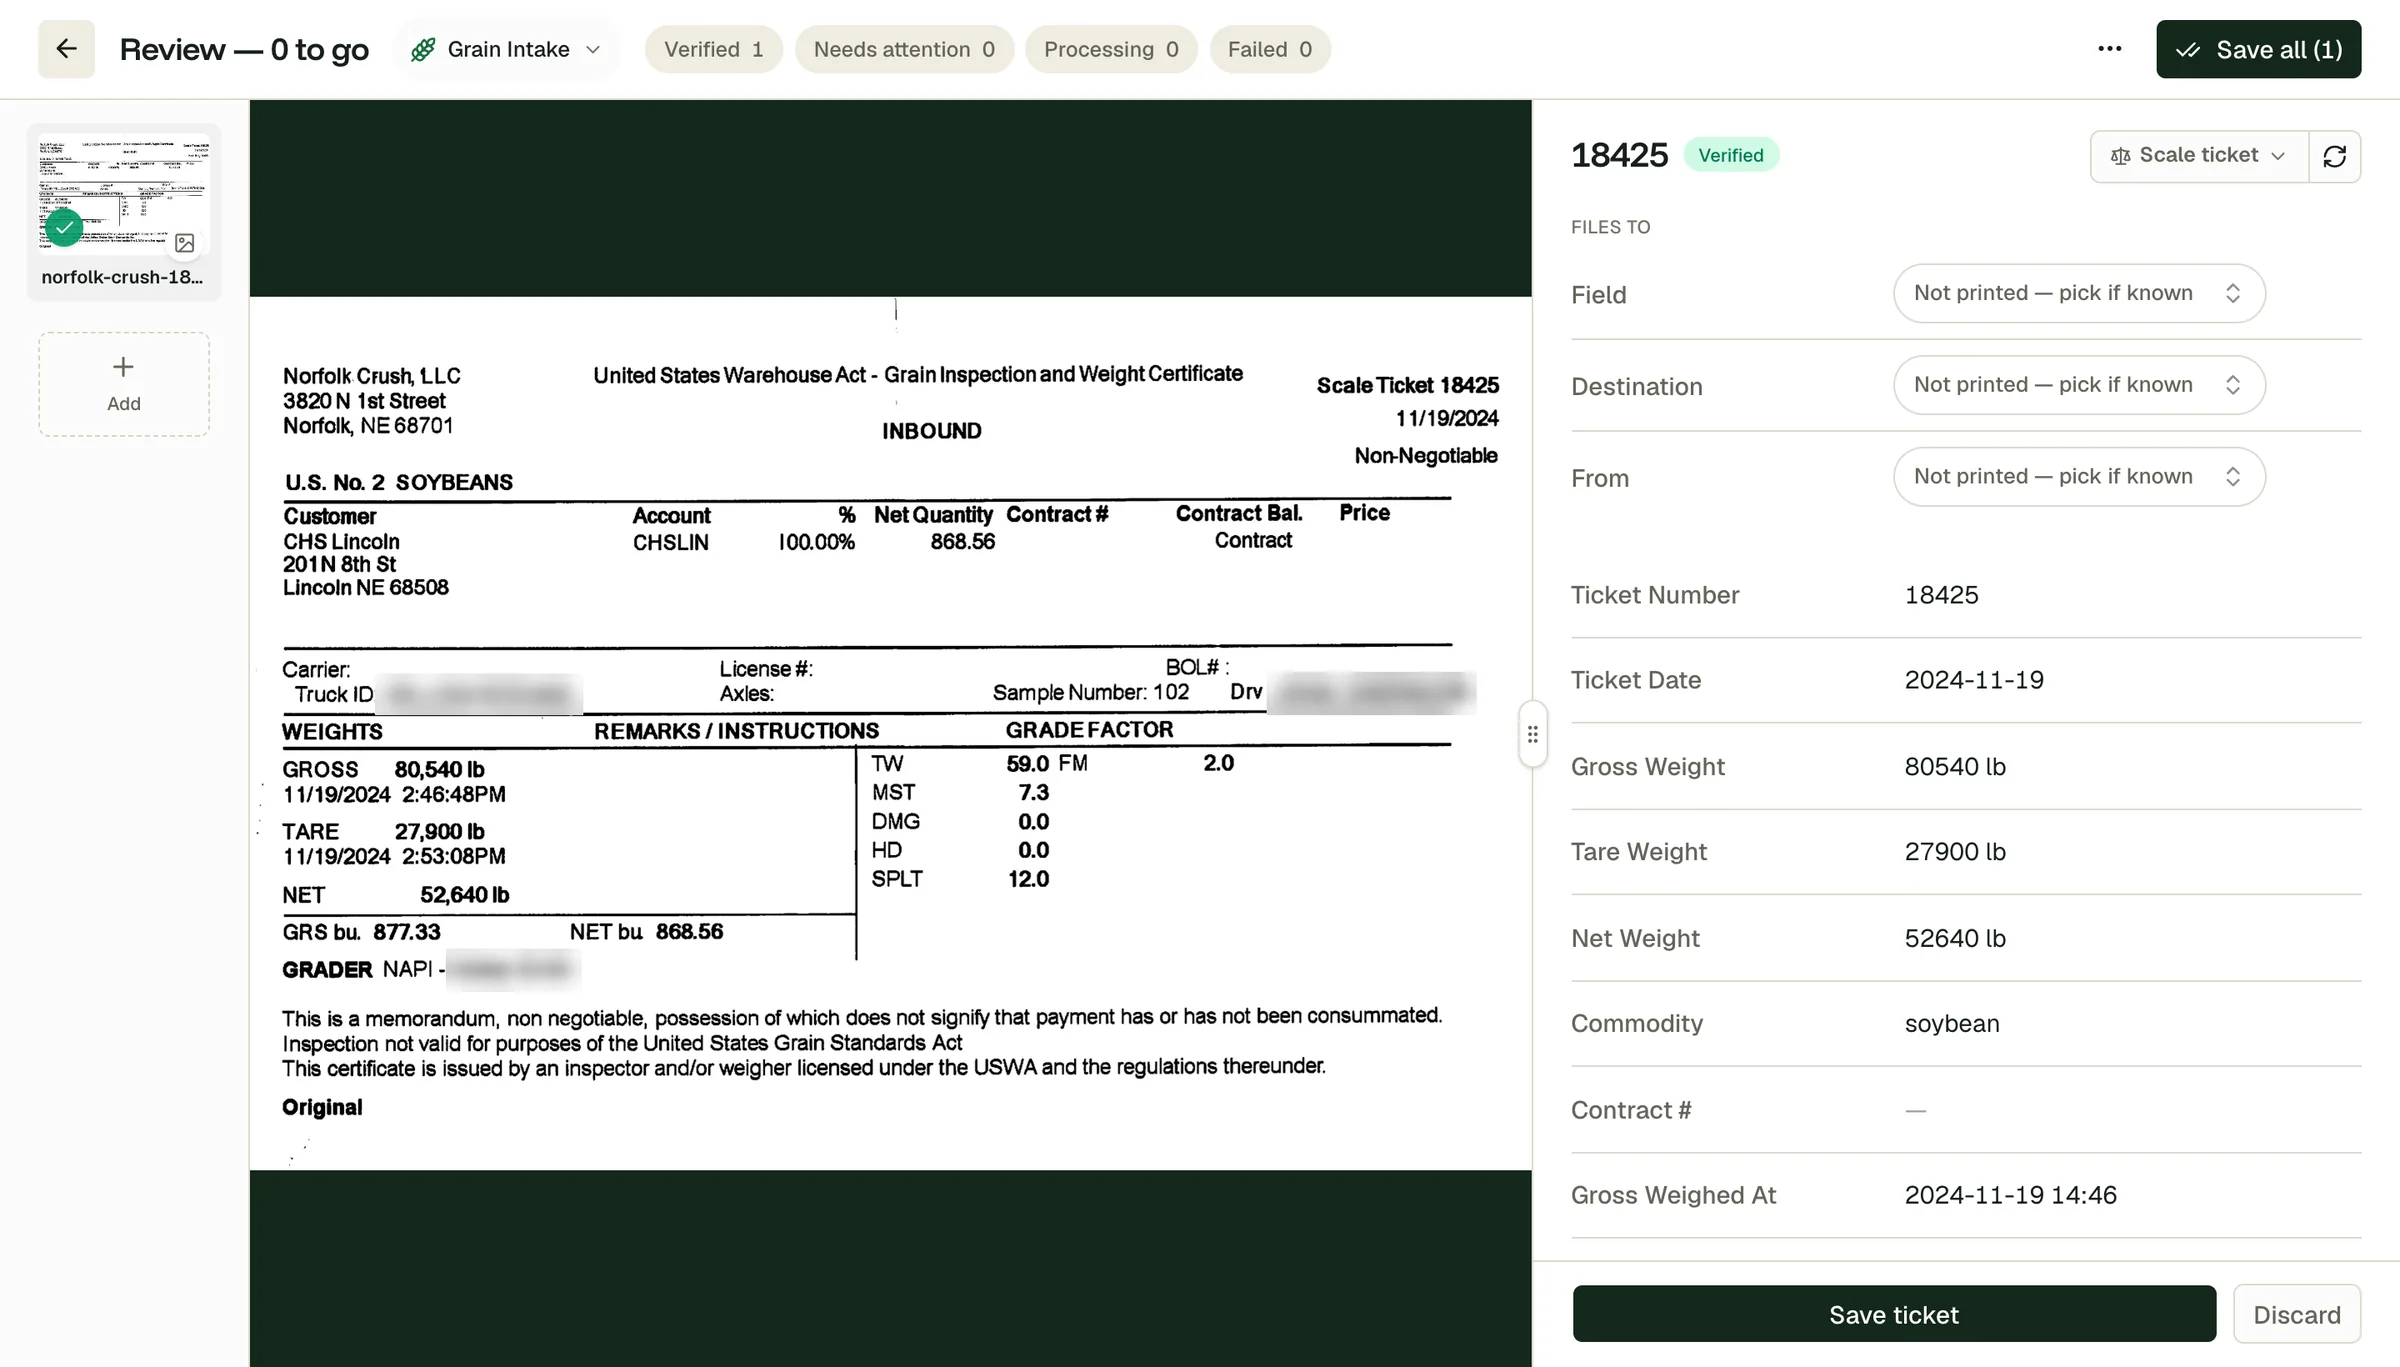The width and height of the screenshot is (2400, 1367).
Task: Click the green verified checkmark on thumbnail
Action: (x=64, y=228)
